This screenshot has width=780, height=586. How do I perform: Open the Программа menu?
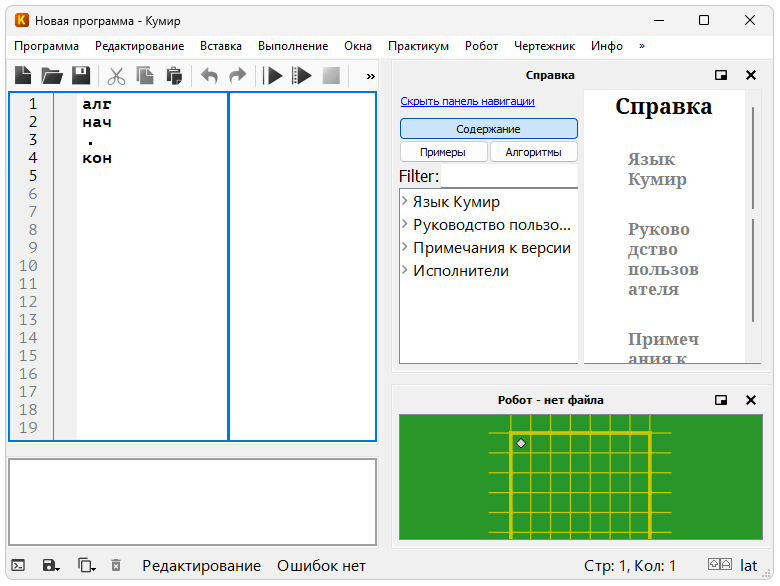[x=46, y=46]
